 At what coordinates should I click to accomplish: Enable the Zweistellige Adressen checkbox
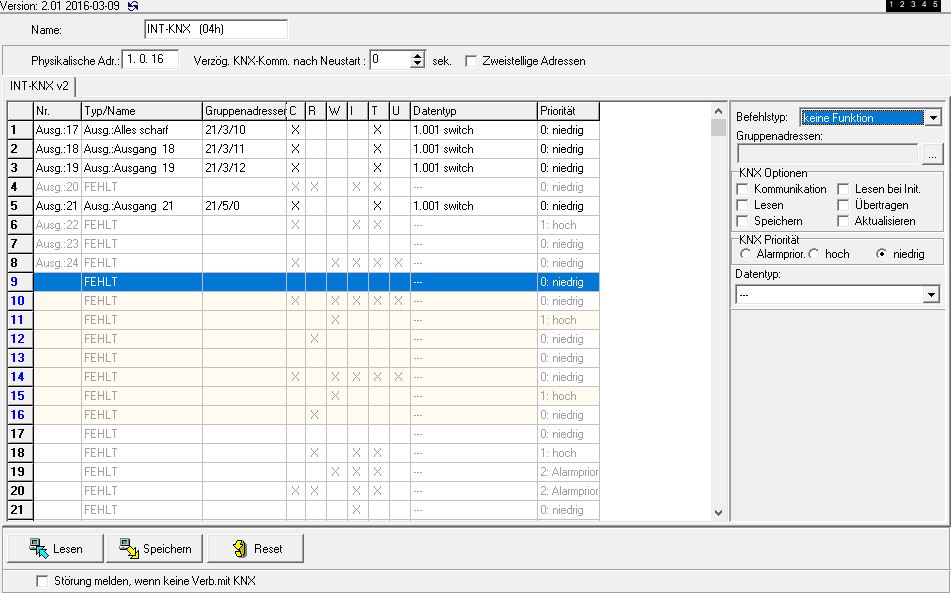pyautogui.click(x=472, y=61)
